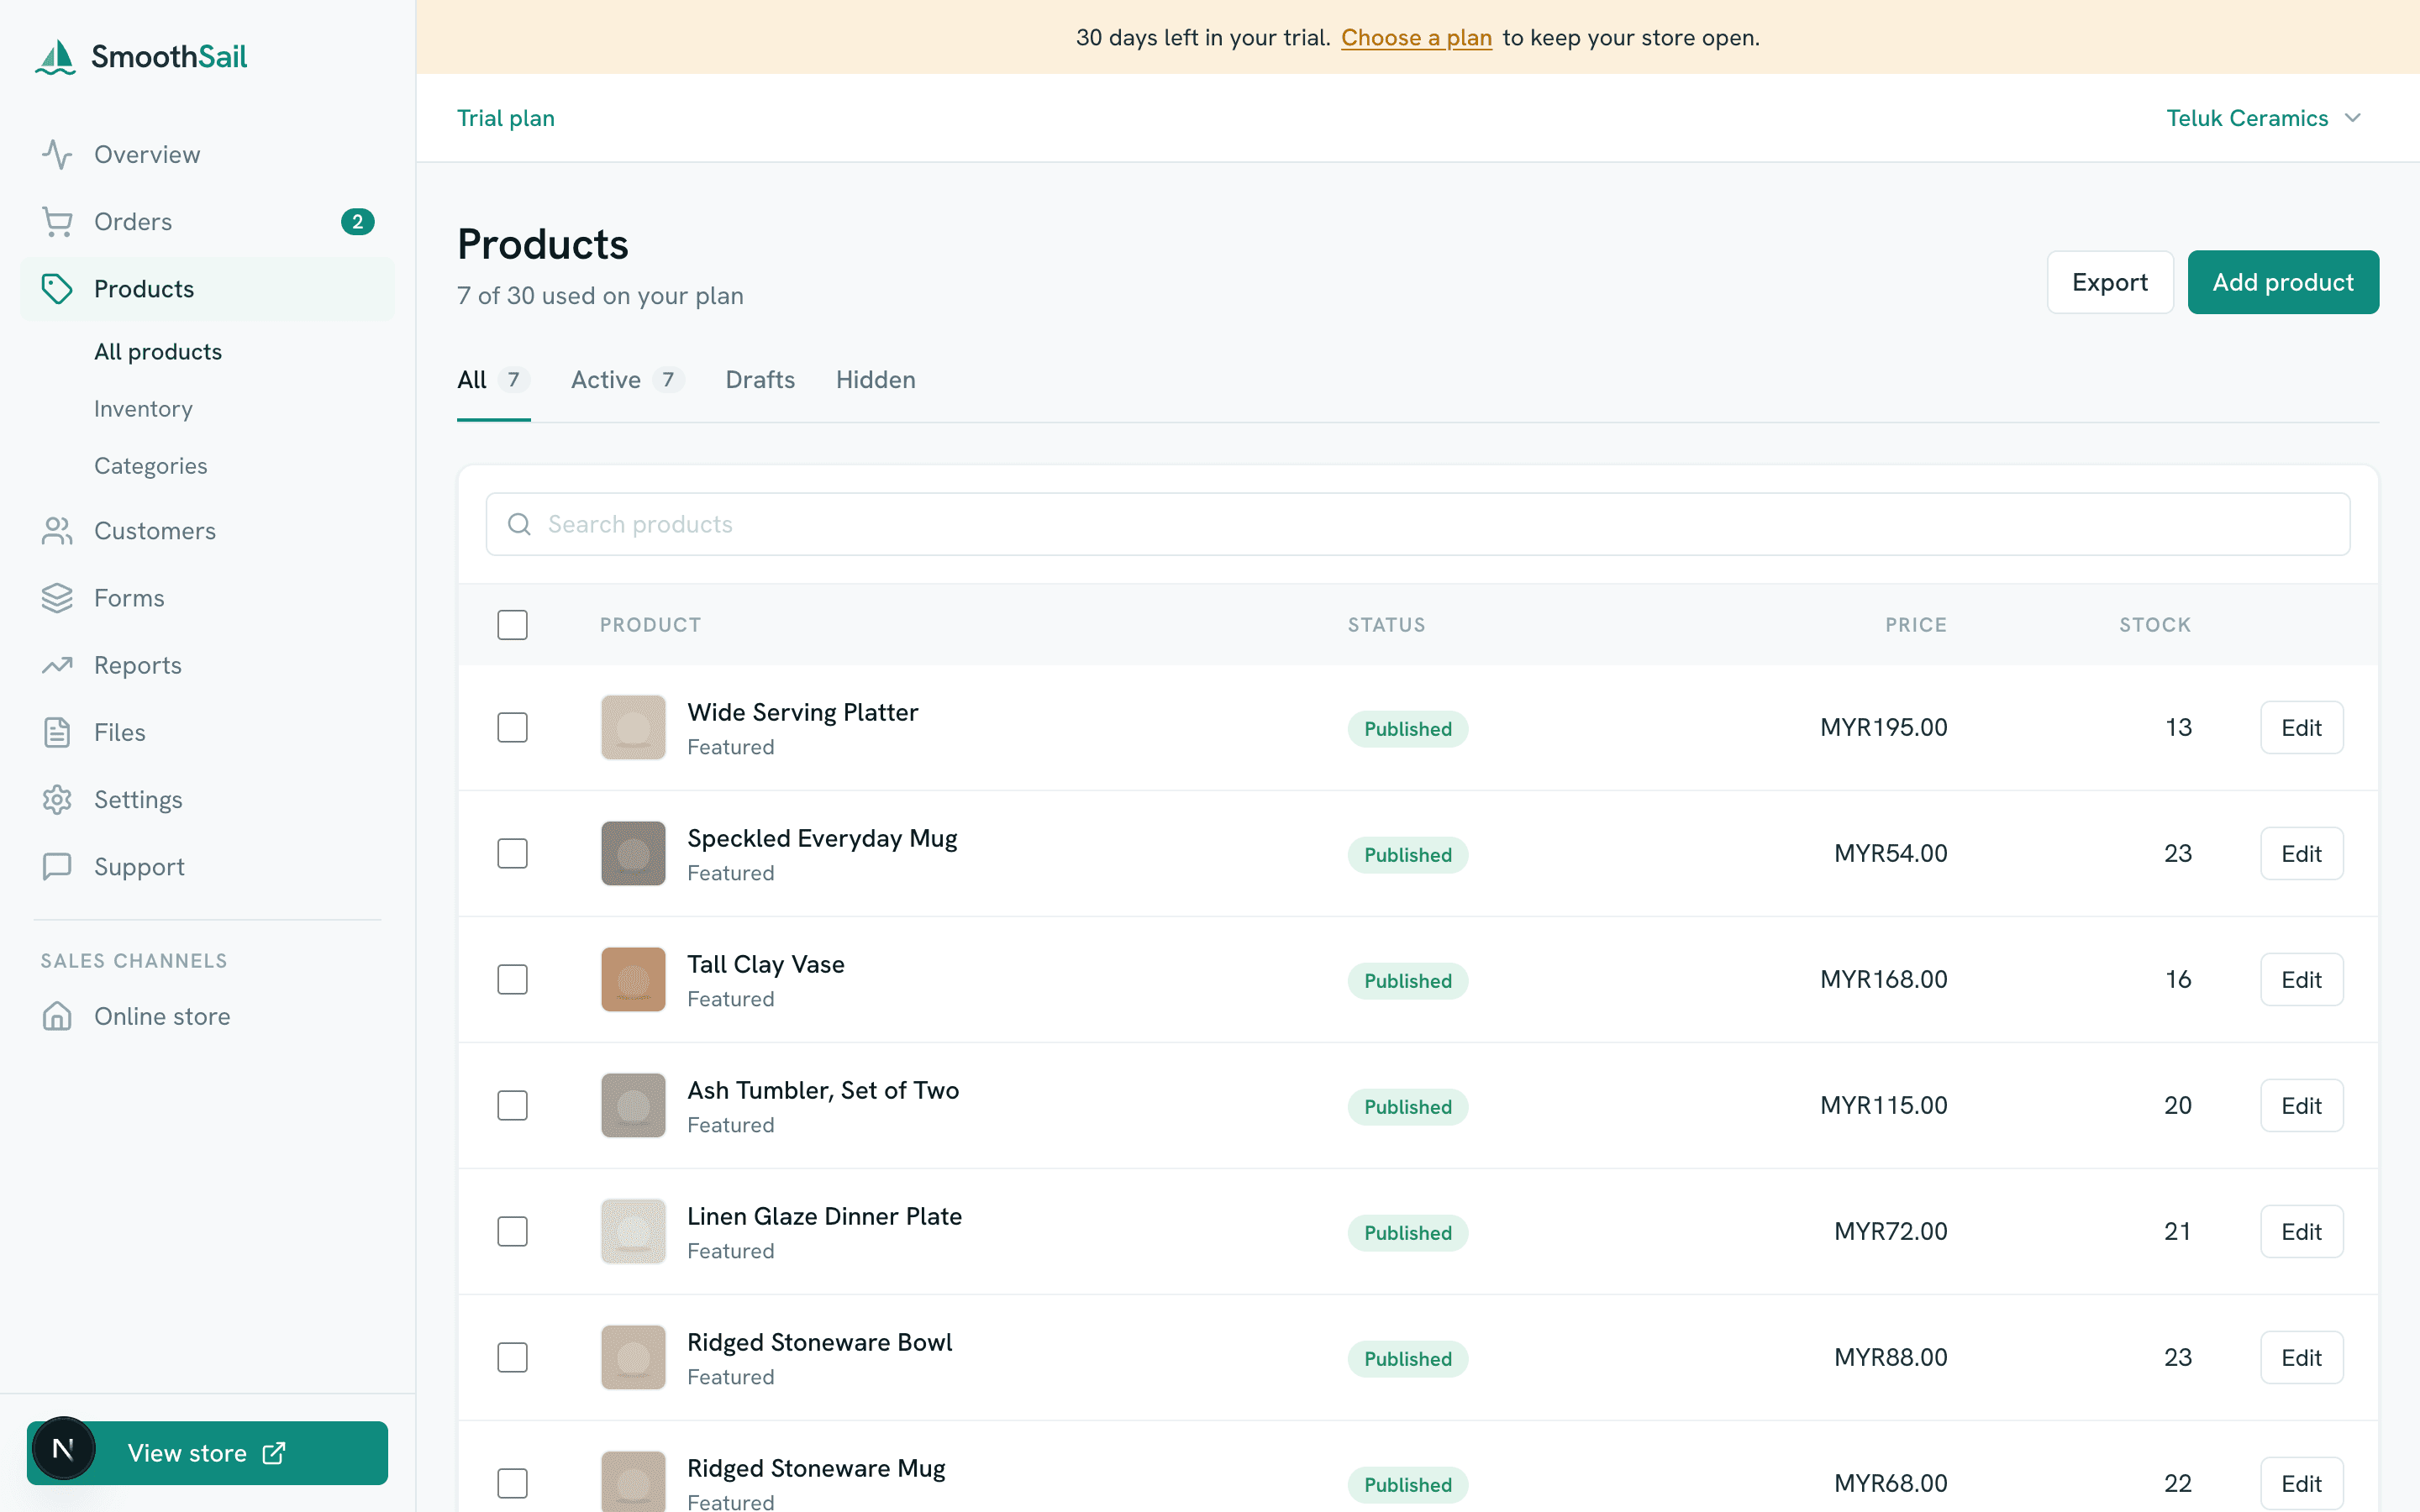Edit the Tall Clay Vase product

click(2301, 979)
